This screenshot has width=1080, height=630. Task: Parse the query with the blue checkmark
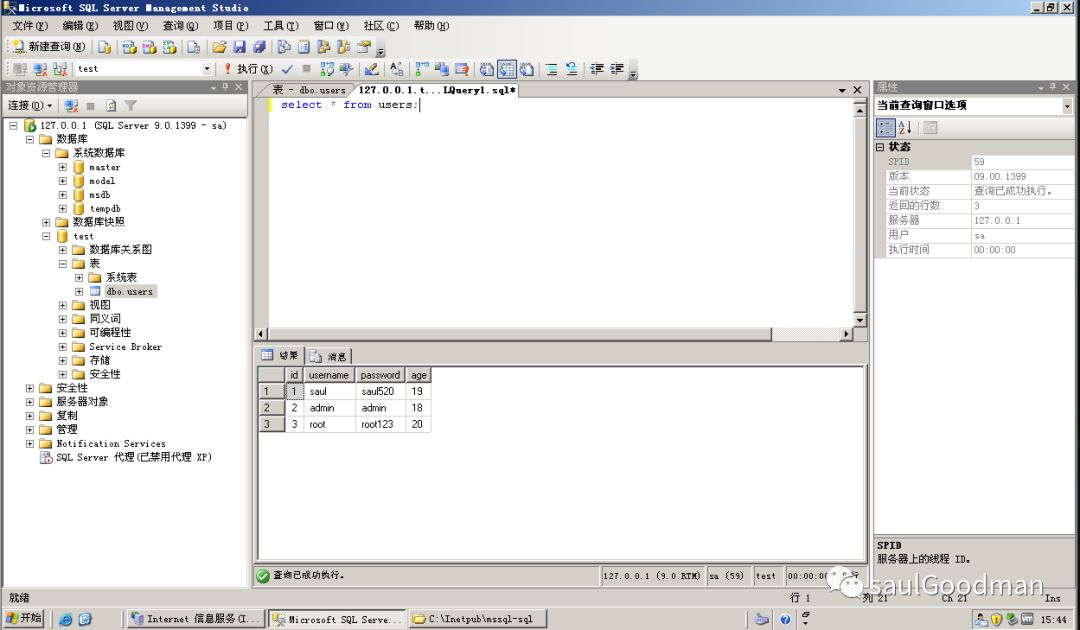[287, 69]
